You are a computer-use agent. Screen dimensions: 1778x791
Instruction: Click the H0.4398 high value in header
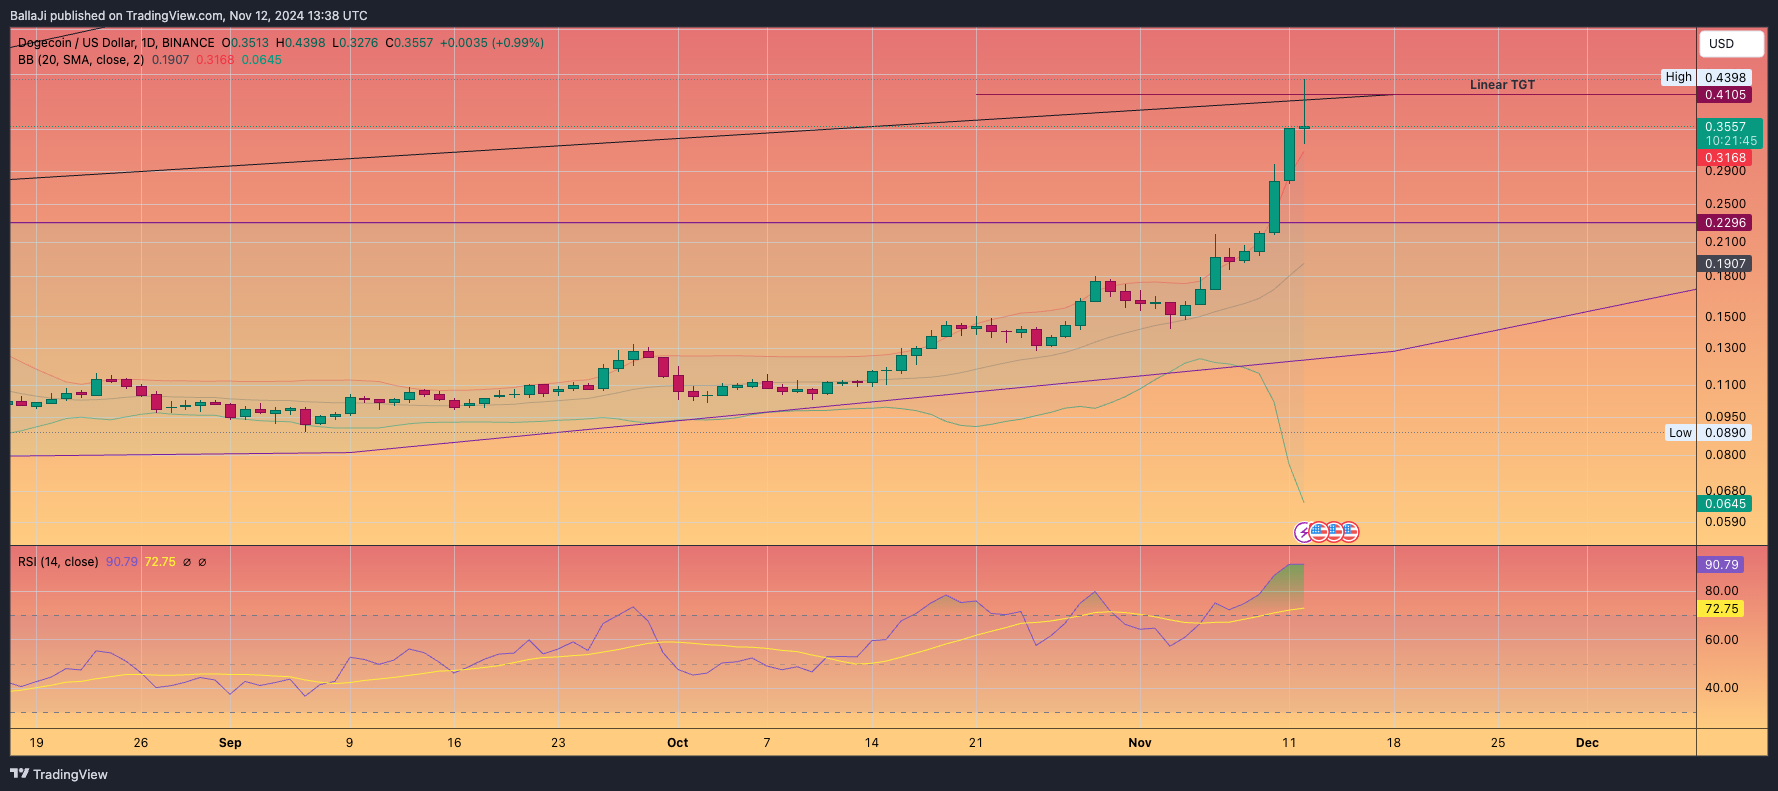click(x=301, y=43)
